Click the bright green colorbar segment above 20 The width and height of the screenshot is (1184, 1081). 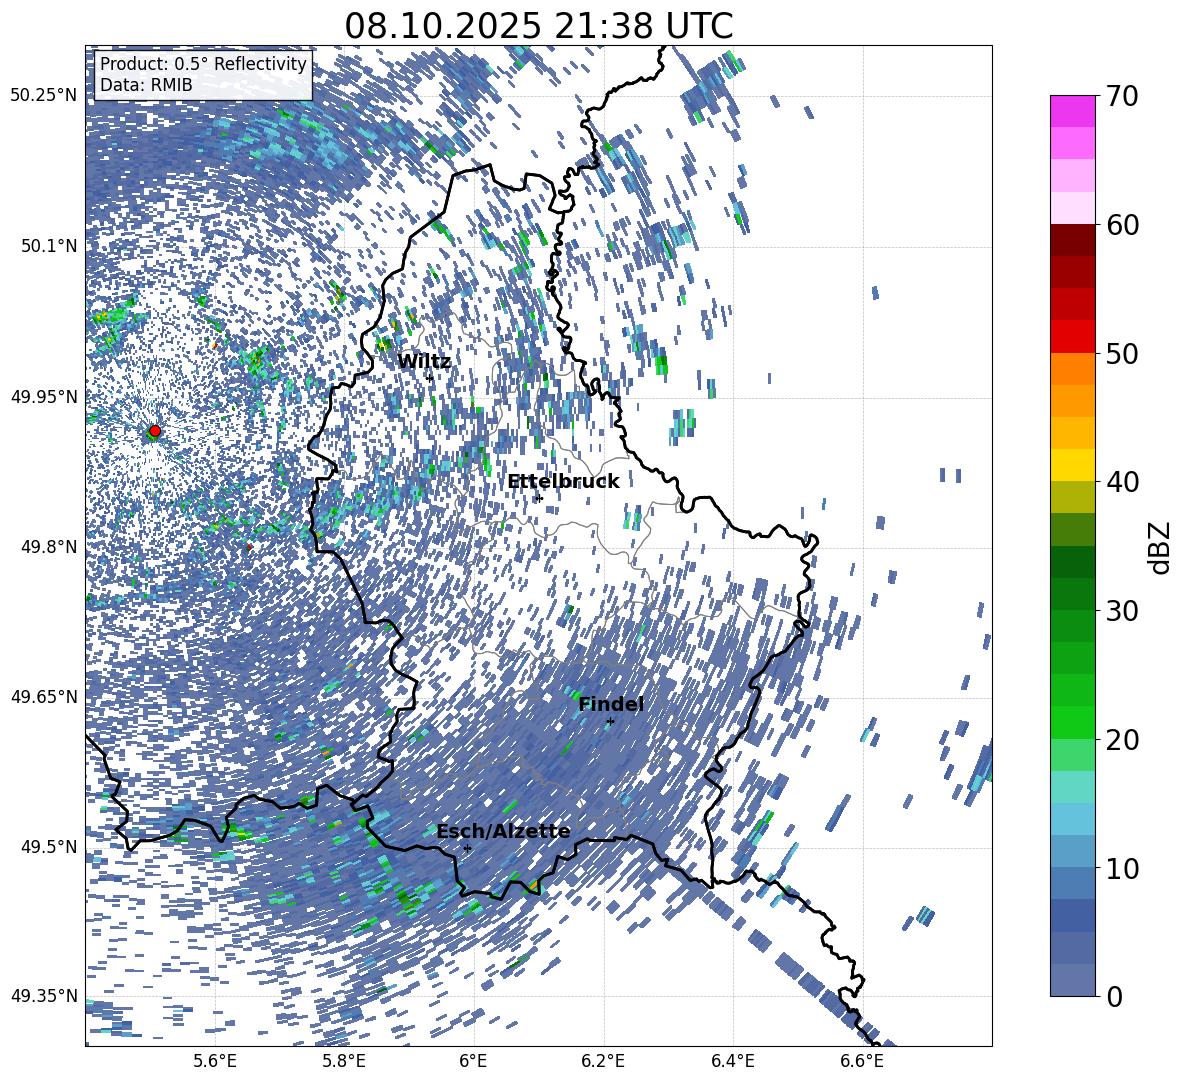point(1072,722)
